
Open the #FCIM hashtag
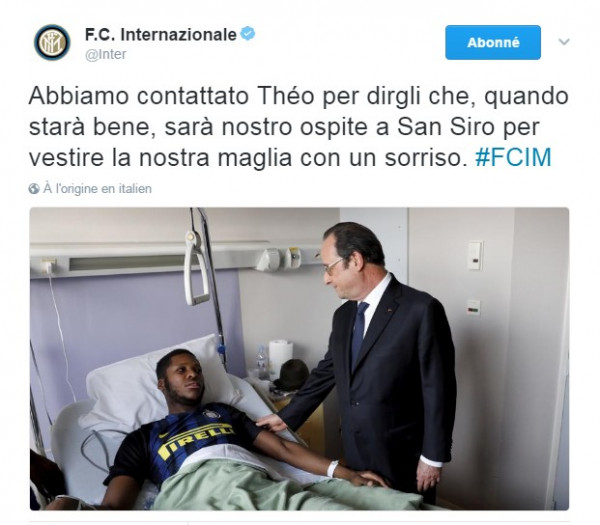(513, 157)
